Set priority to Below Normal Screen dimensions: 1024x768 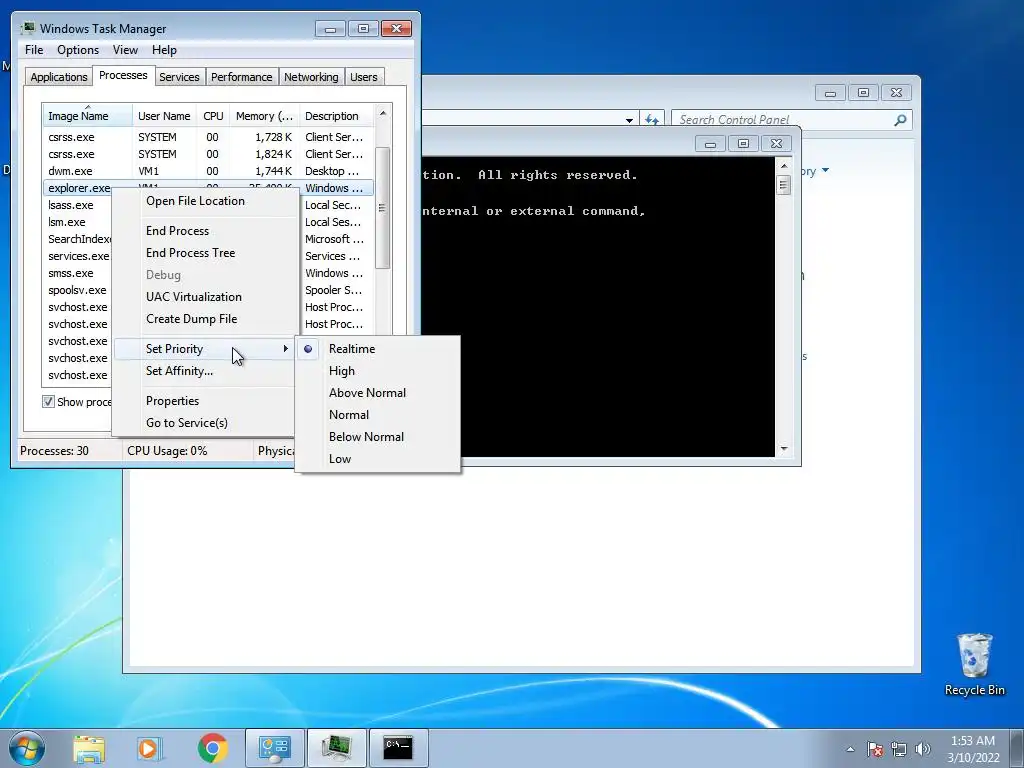pos(366,437)
